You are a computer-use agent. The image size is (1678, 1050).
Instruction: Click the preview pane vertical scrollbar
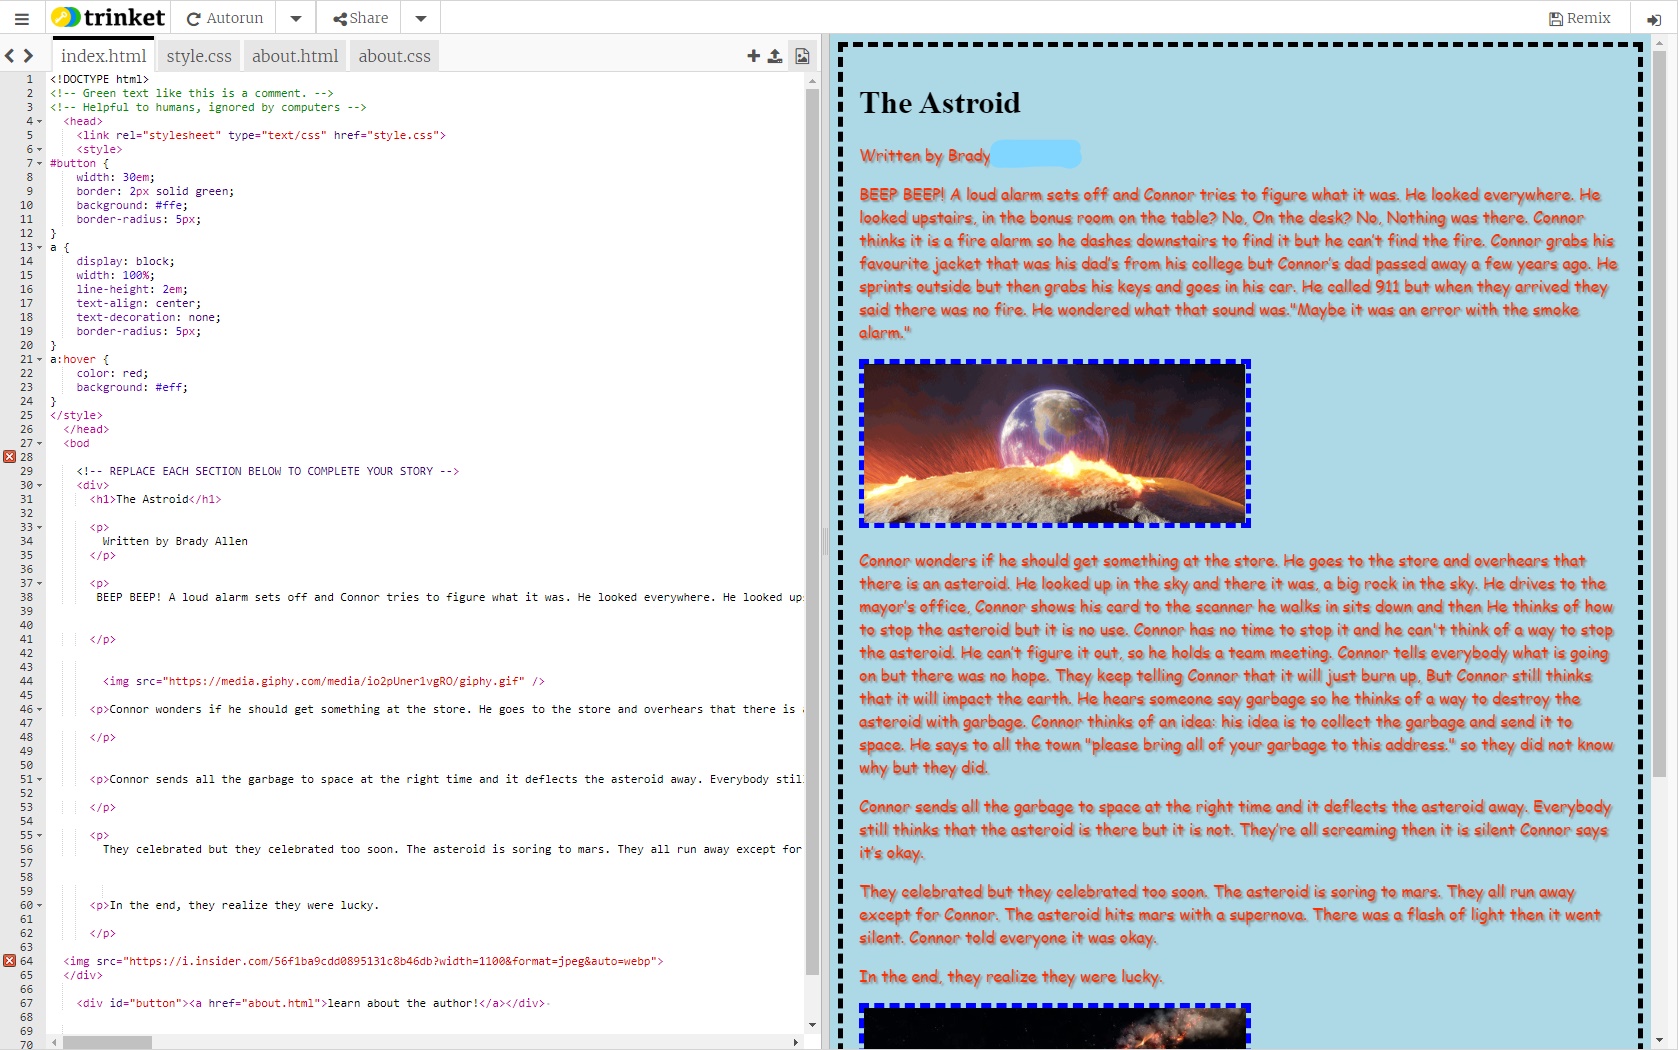pos(1659,414)
